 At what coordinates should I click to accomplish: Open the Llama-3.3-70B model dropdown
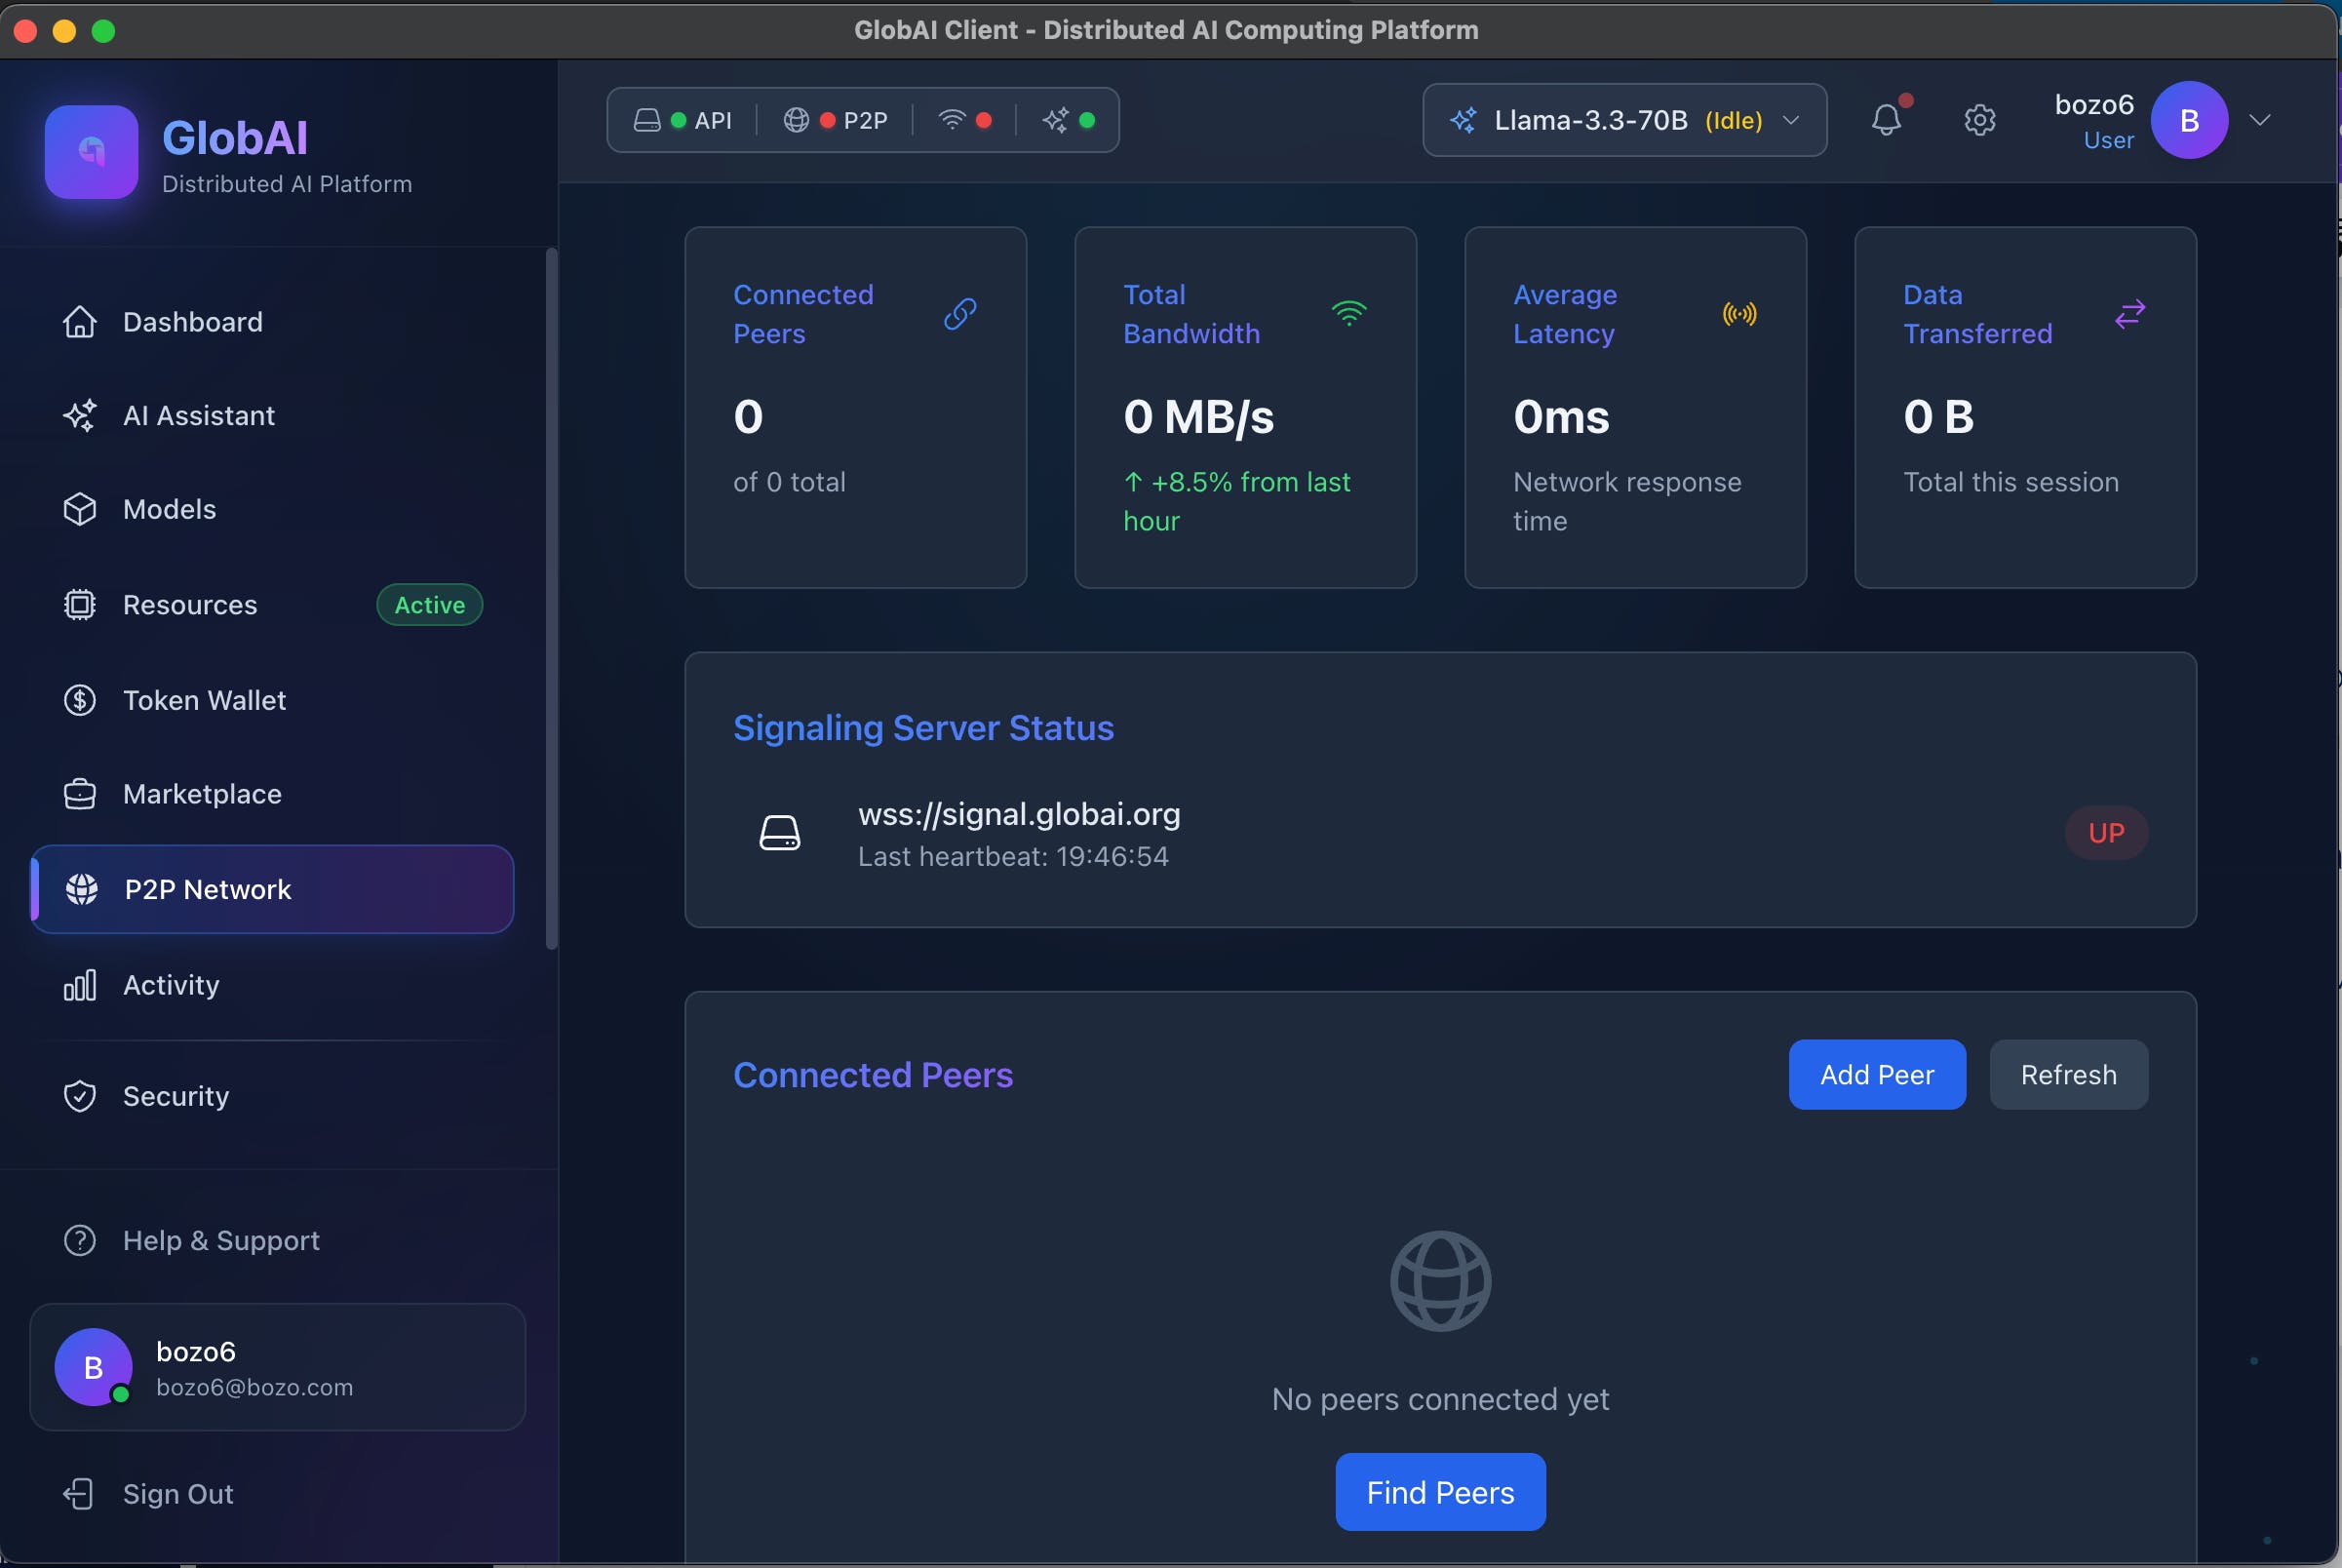[1624, 120]
